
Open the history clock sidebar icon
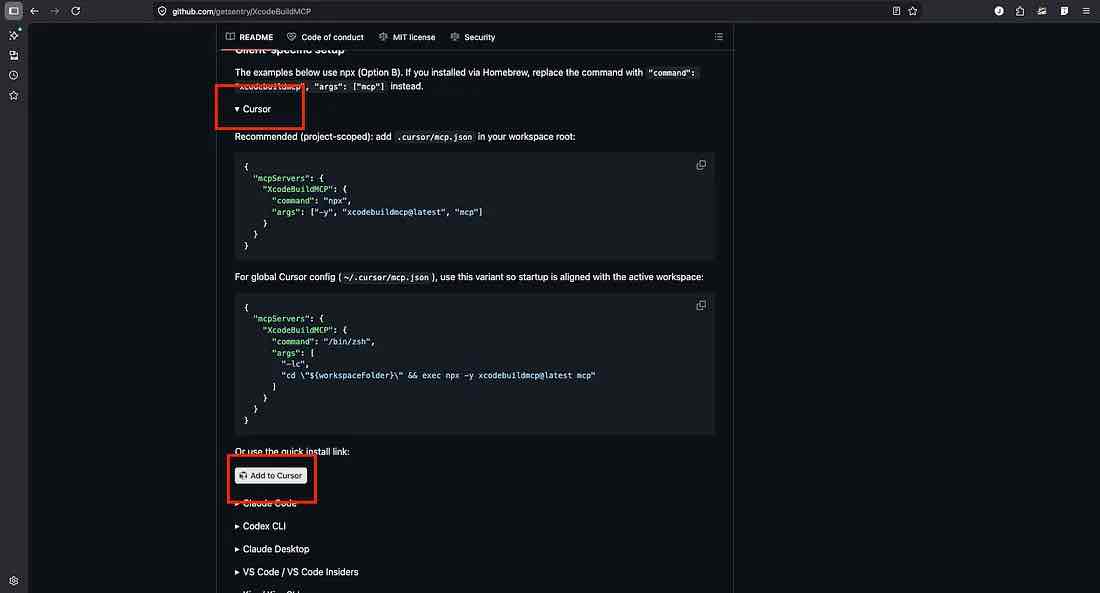(13, 75)
